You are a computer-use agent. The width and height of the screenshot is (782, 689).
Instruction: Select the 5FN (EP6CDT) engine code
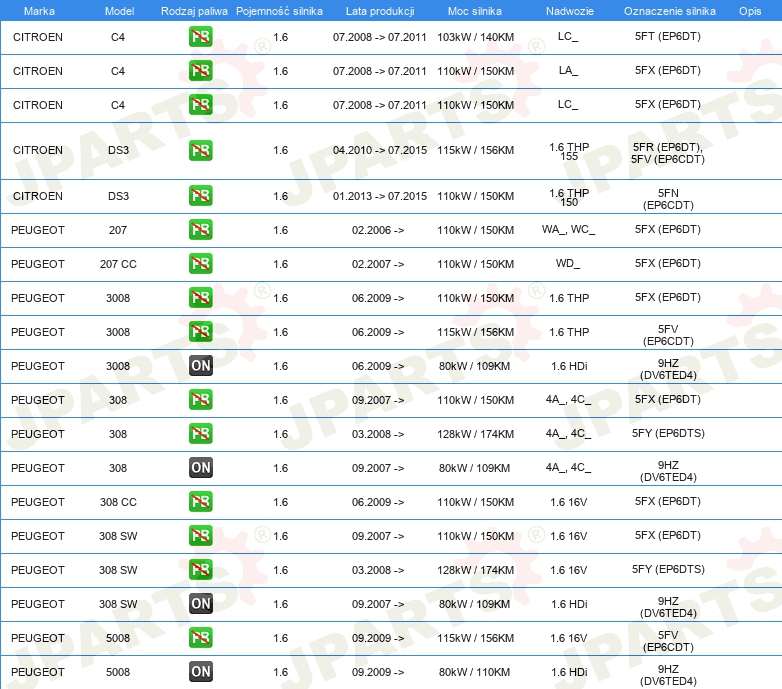pos(668,199)
